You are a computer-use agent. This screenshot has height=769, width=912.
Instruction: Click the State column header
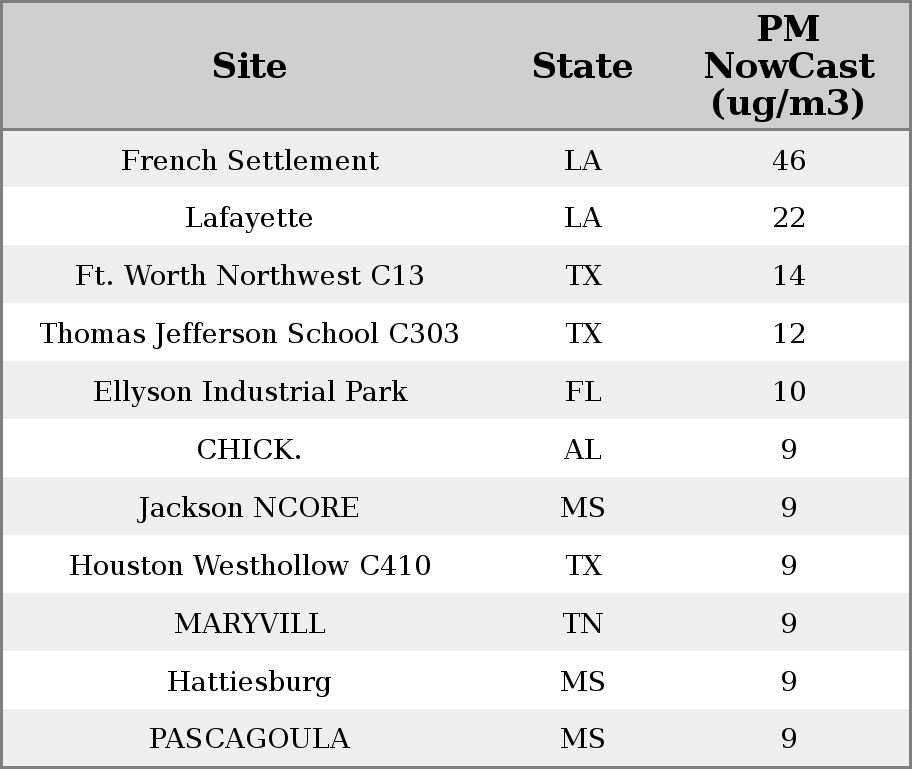point(582,66)
